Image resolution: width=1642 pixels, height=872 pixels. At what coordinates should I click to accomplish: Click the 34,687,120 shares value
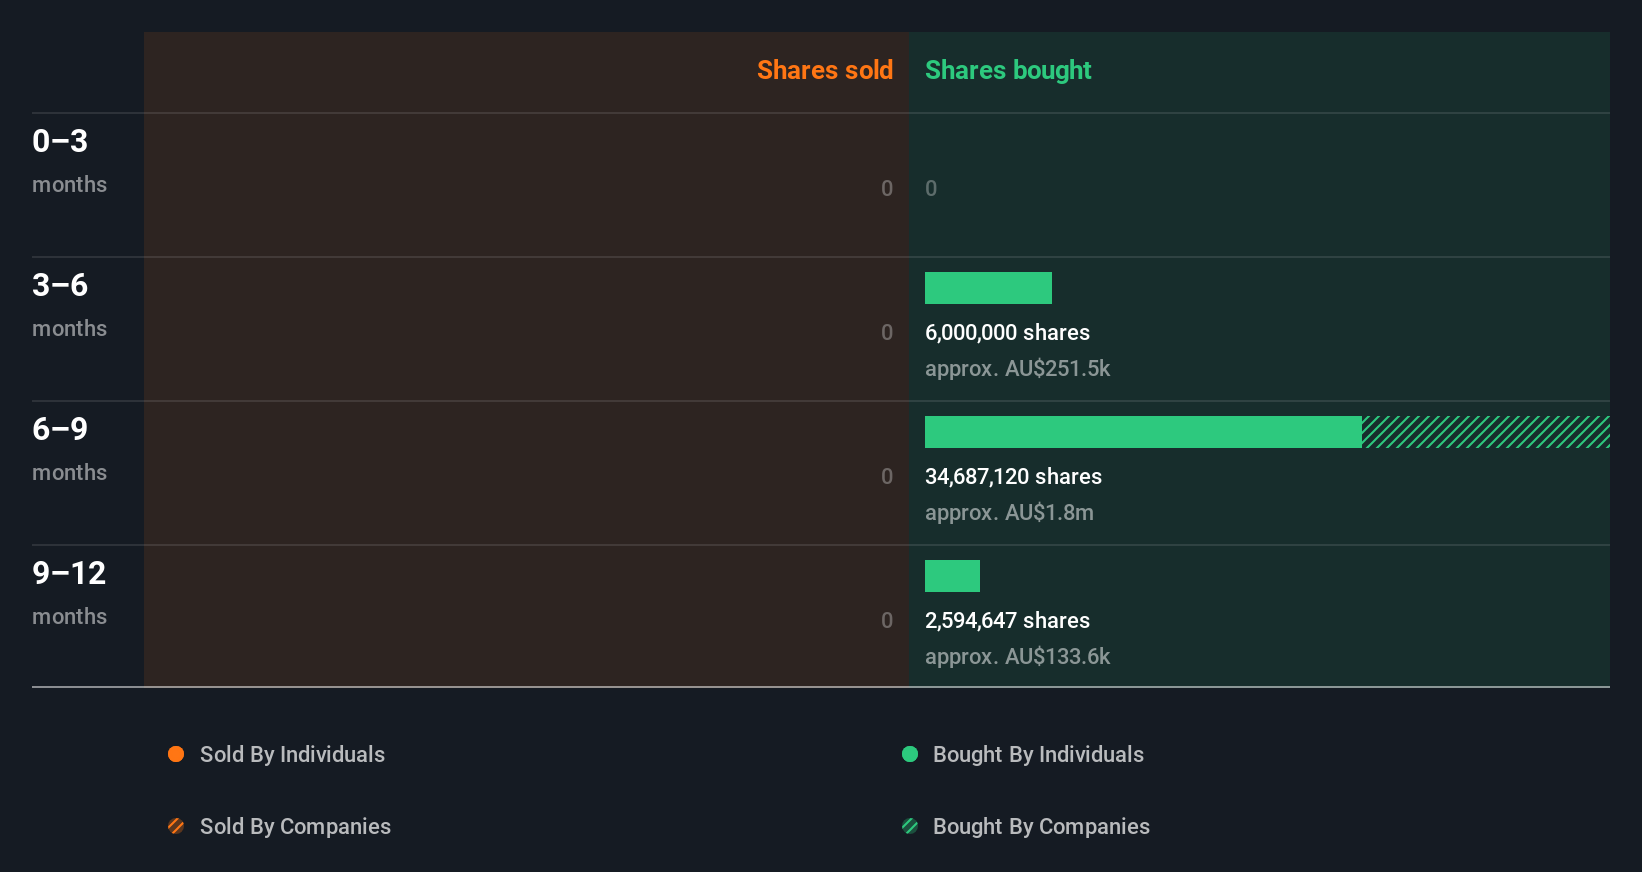(x=1013, y=477)
